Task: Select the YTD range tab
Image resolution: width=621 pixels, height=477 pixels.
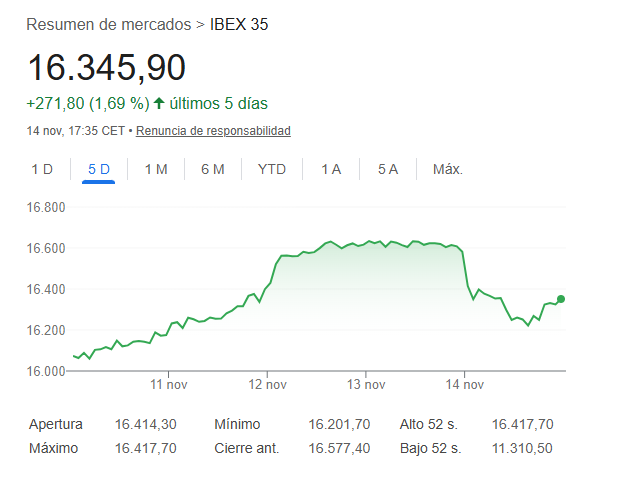Action: tap(272, 169)
